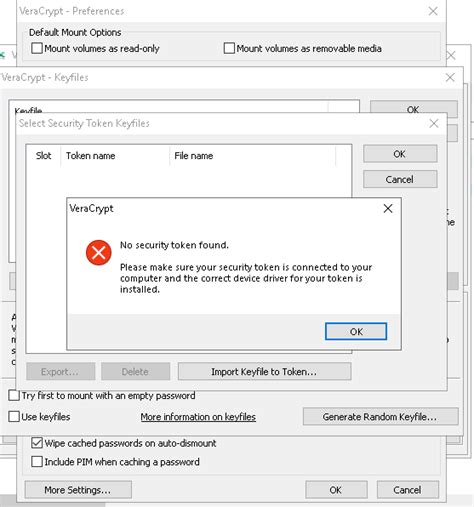Viewport: 474px width, 507px height.
Task: Open More information on keyfiles link
Action: pyautogui.click(x=198, y=417)
